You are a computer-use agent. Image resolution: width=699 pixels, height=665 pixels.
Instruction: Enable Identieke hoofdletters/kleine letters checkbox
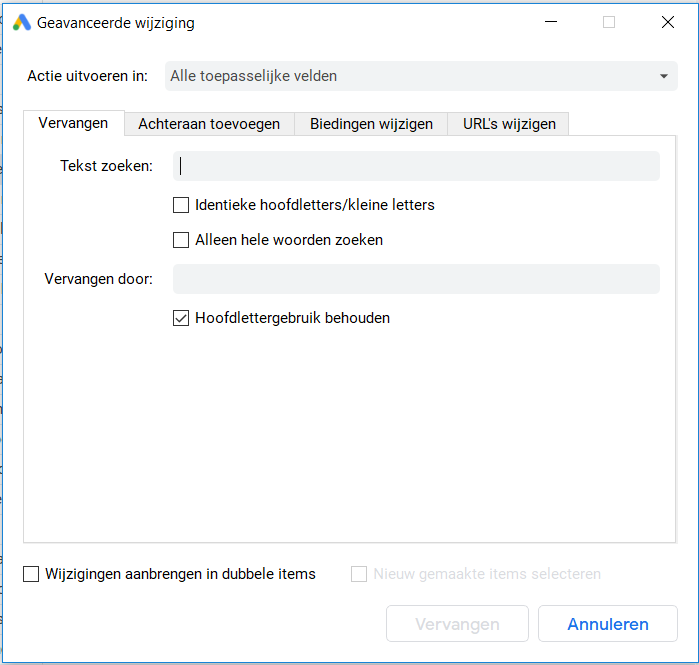click(x=181, y=205)
